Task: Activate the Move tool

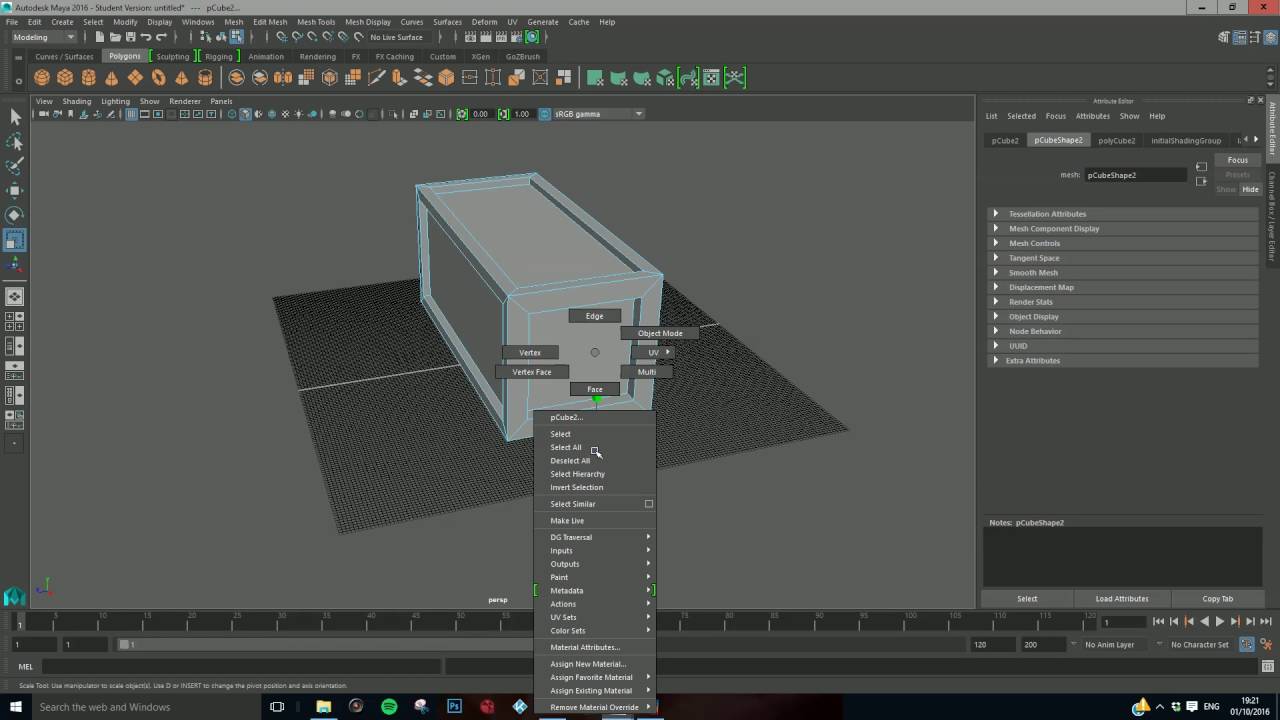Action: click(x=15, y=190)
